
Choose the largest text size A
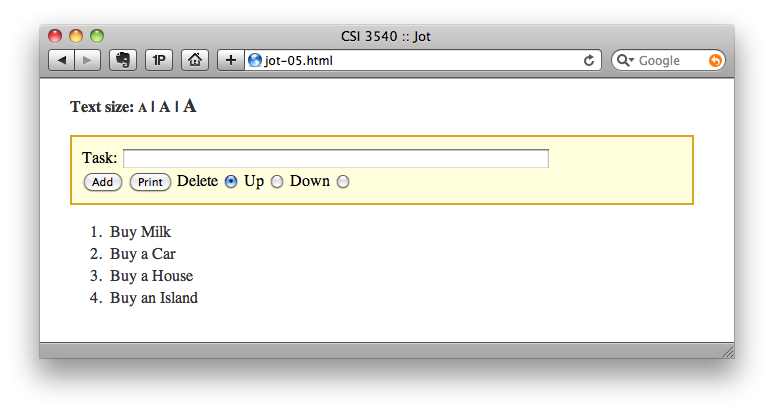coord(190,106)
